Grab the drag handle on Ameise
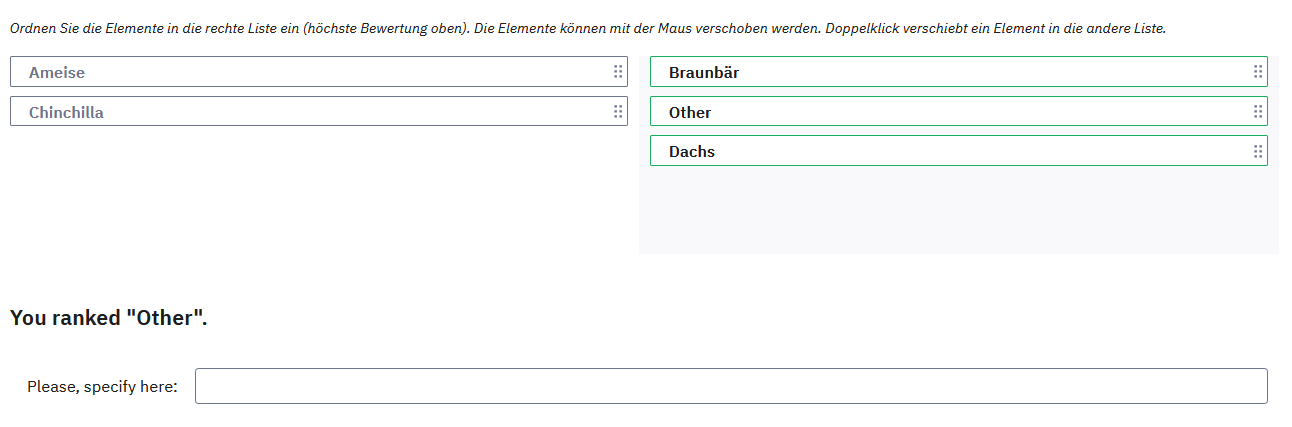 (x=618, y=72)
